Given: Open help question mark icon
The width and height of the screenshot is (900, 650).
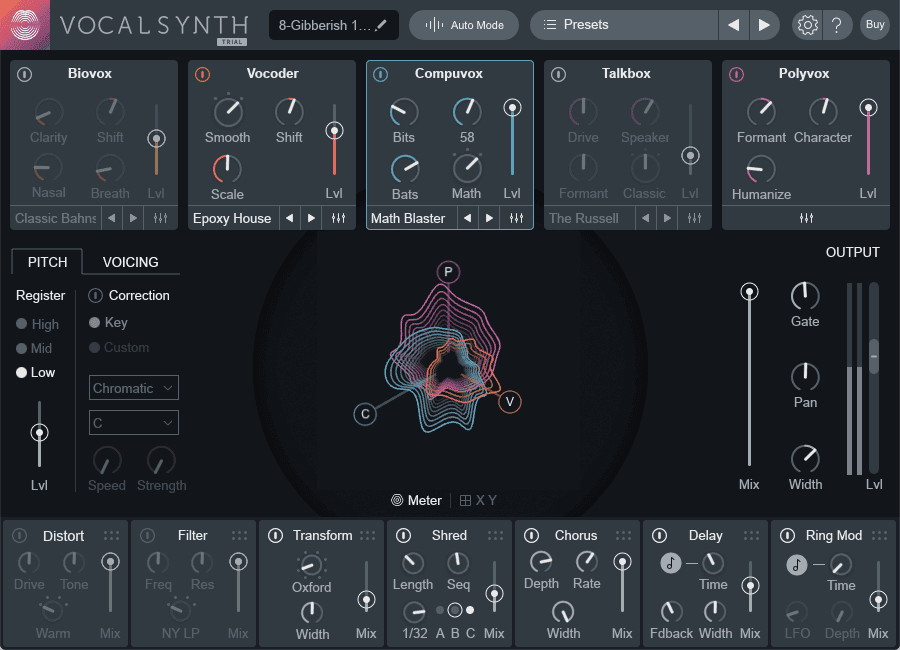Looking at the screenshot, I should 837,25.
